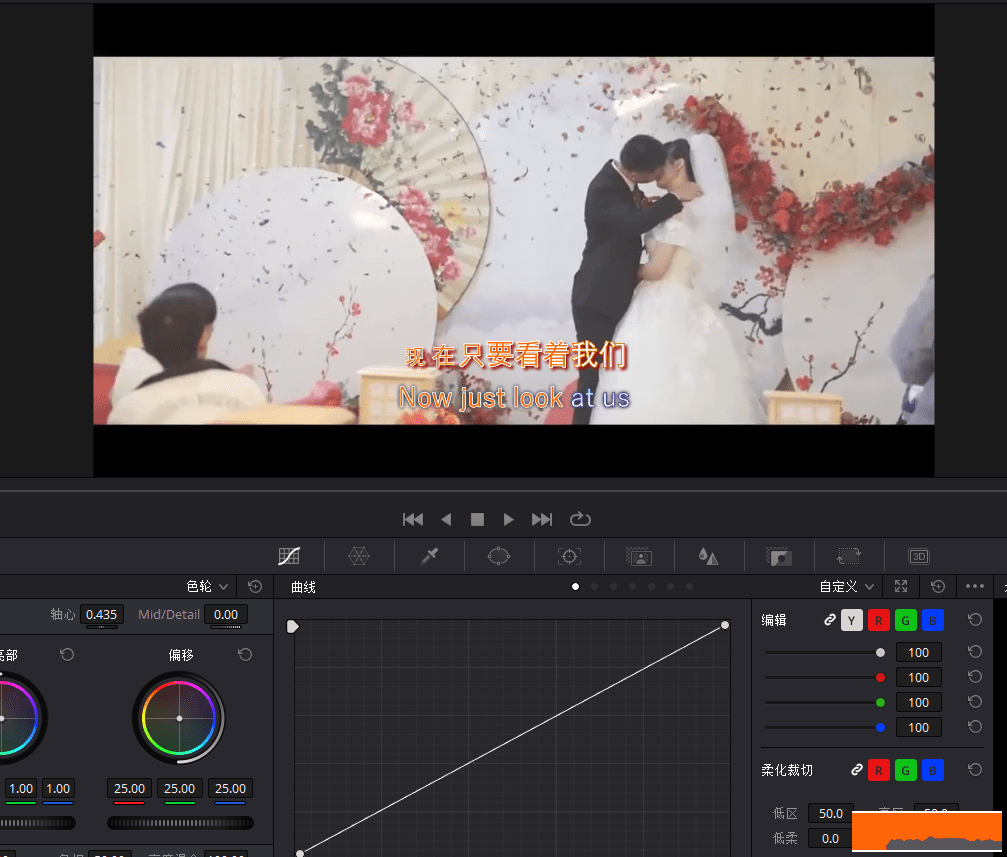1007x857 pixels.
Task: Open the curves three-dot options menu
Action: (975, 586)
